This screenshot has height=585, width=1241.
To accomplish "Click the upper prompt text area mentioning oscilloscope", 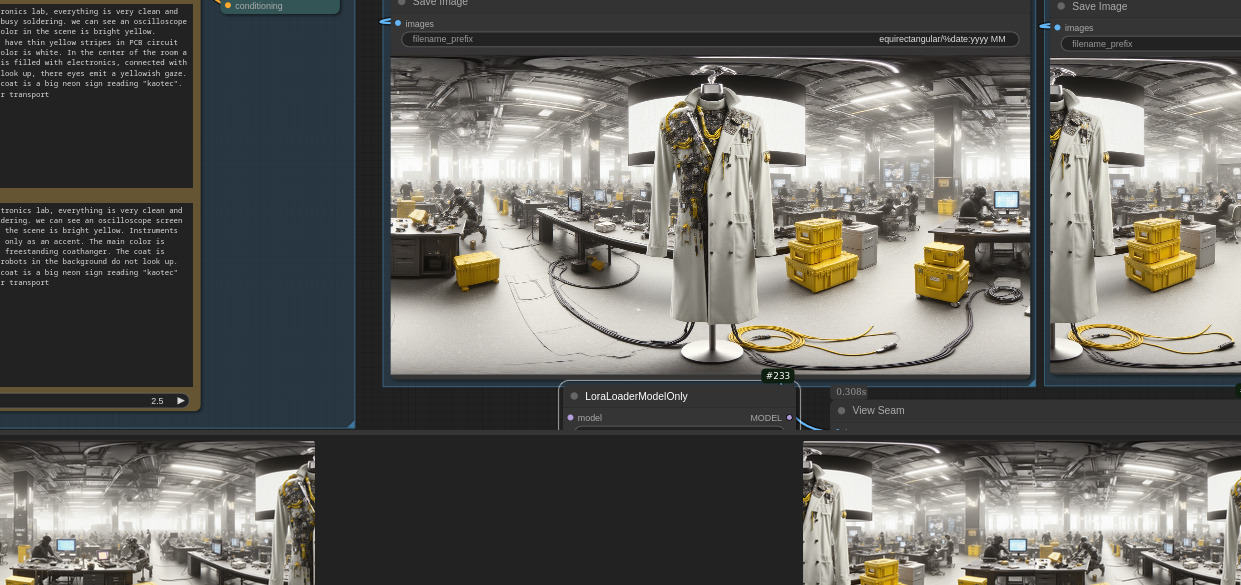I will click(x=96, y=95).
